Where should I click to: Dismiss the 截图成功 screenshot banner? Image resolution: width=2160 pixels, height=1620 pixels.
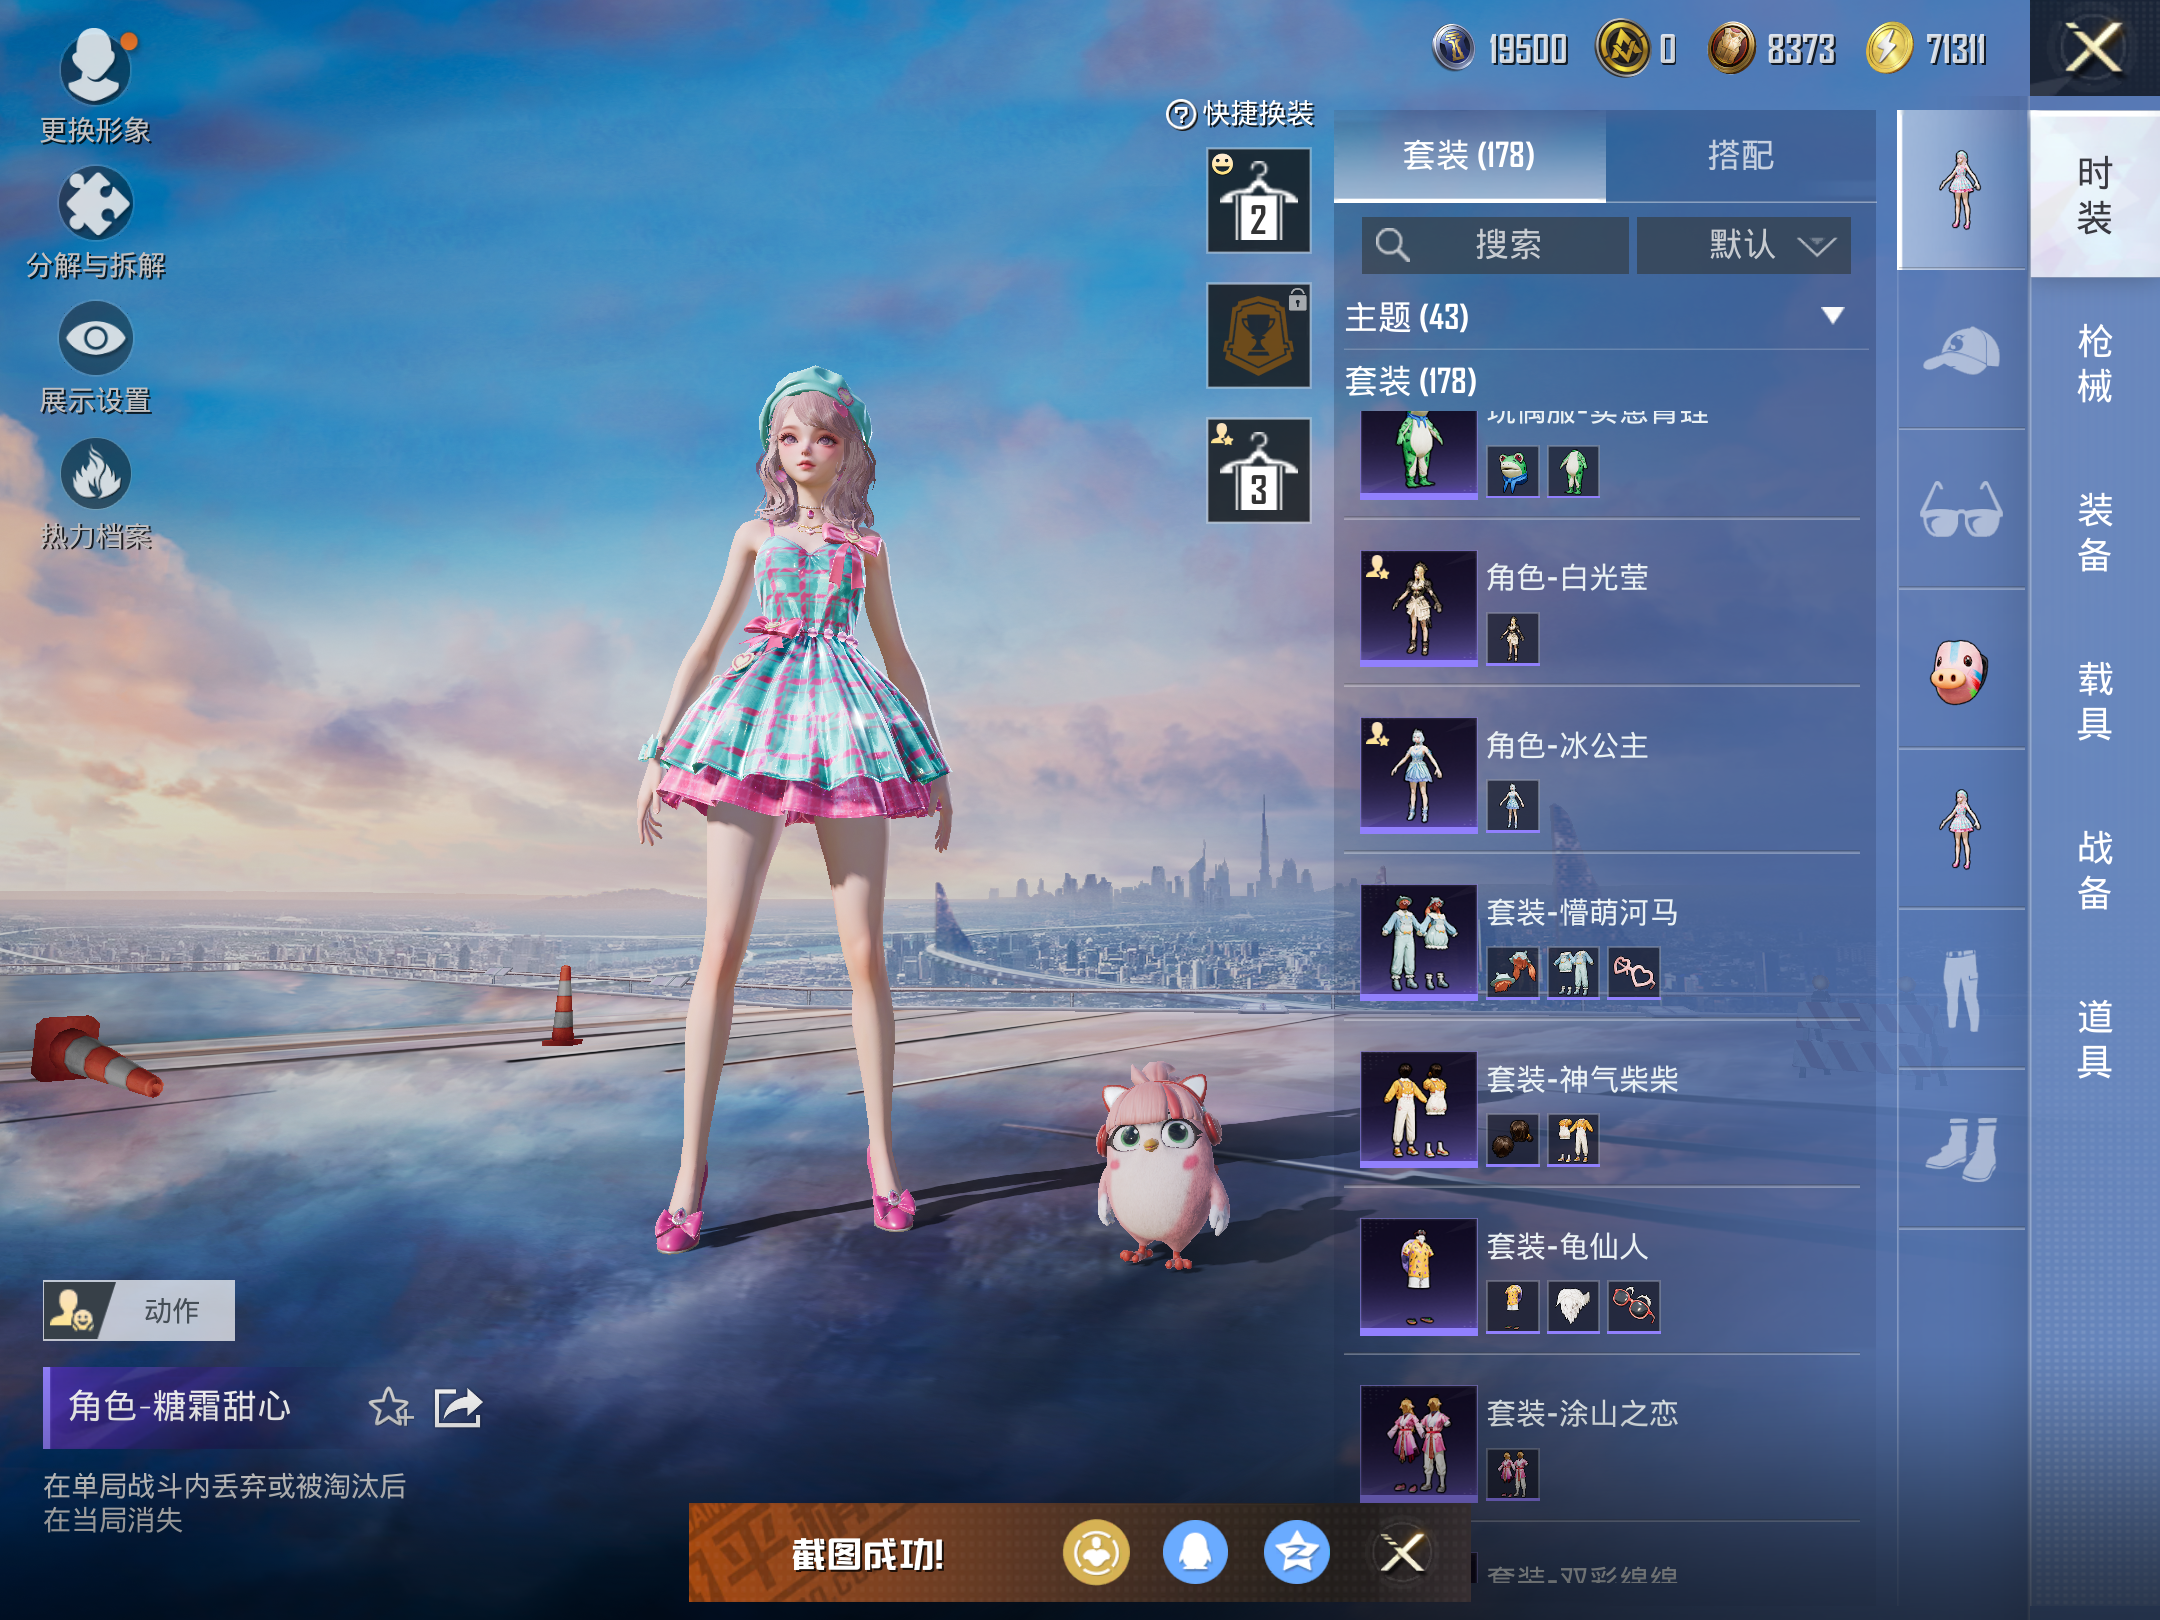pos(1402,1553)
